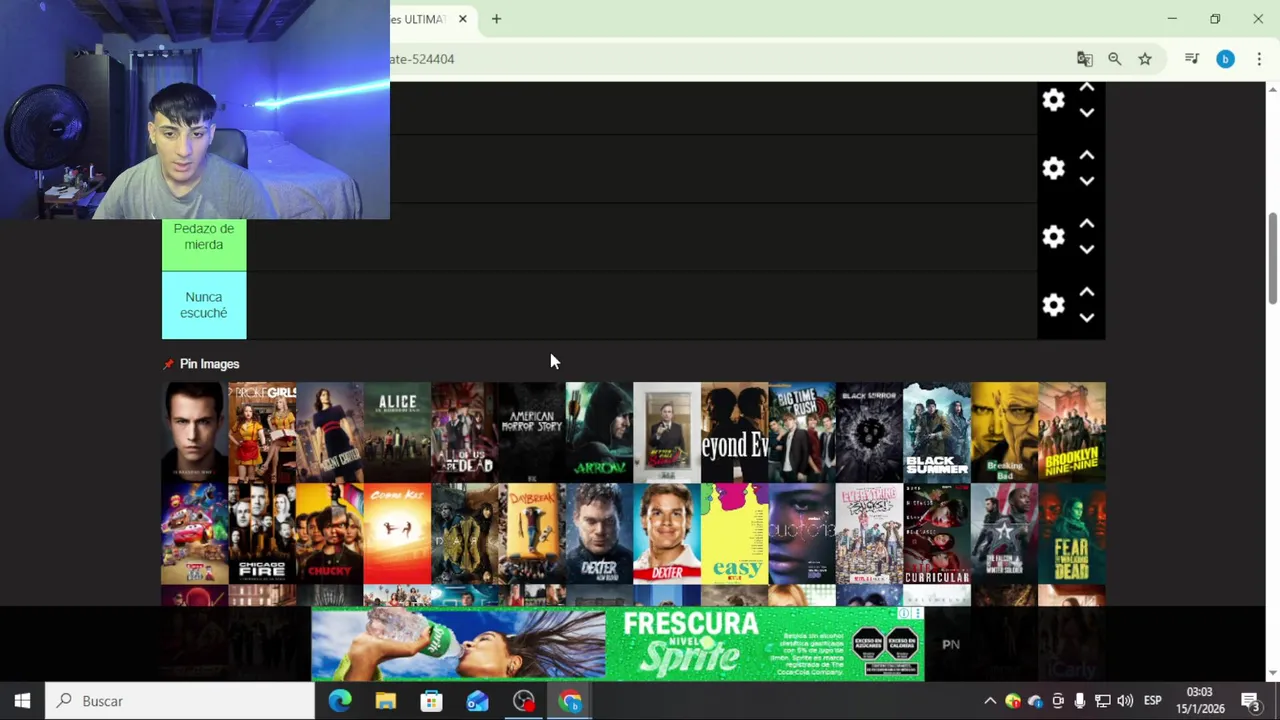Image resolution: width=1280 pixels, height=720 pixels.
Task: Open a new browser tab
Action: 496,19
